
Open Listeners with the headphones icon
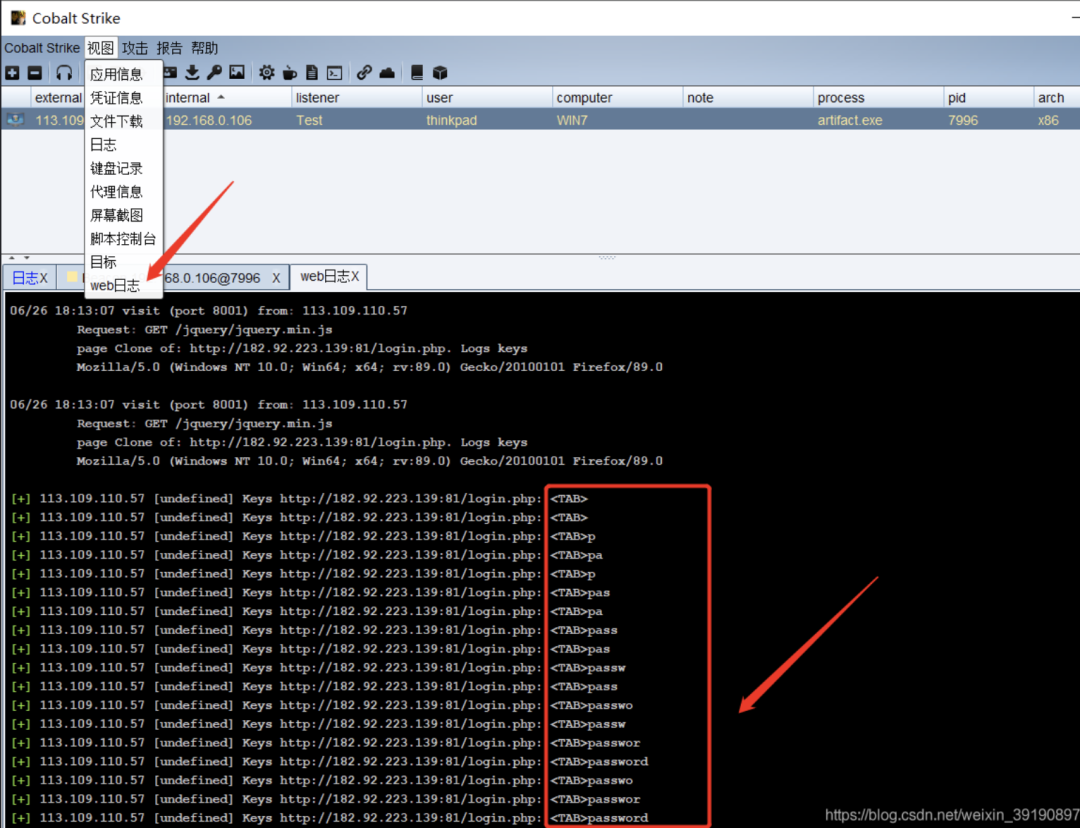click(64, 72)
